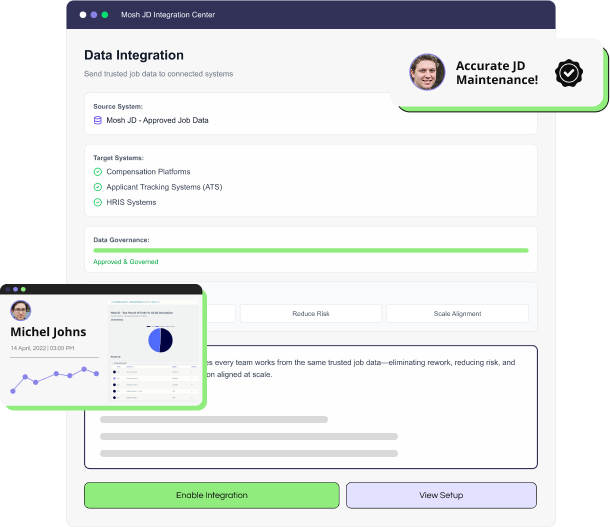Click the View Setup button

441,495
